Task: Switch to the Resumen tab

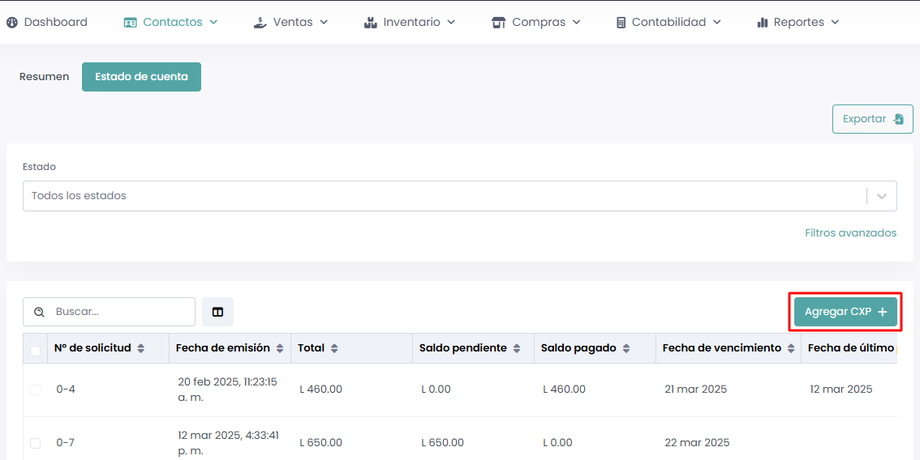Action: 44,77
